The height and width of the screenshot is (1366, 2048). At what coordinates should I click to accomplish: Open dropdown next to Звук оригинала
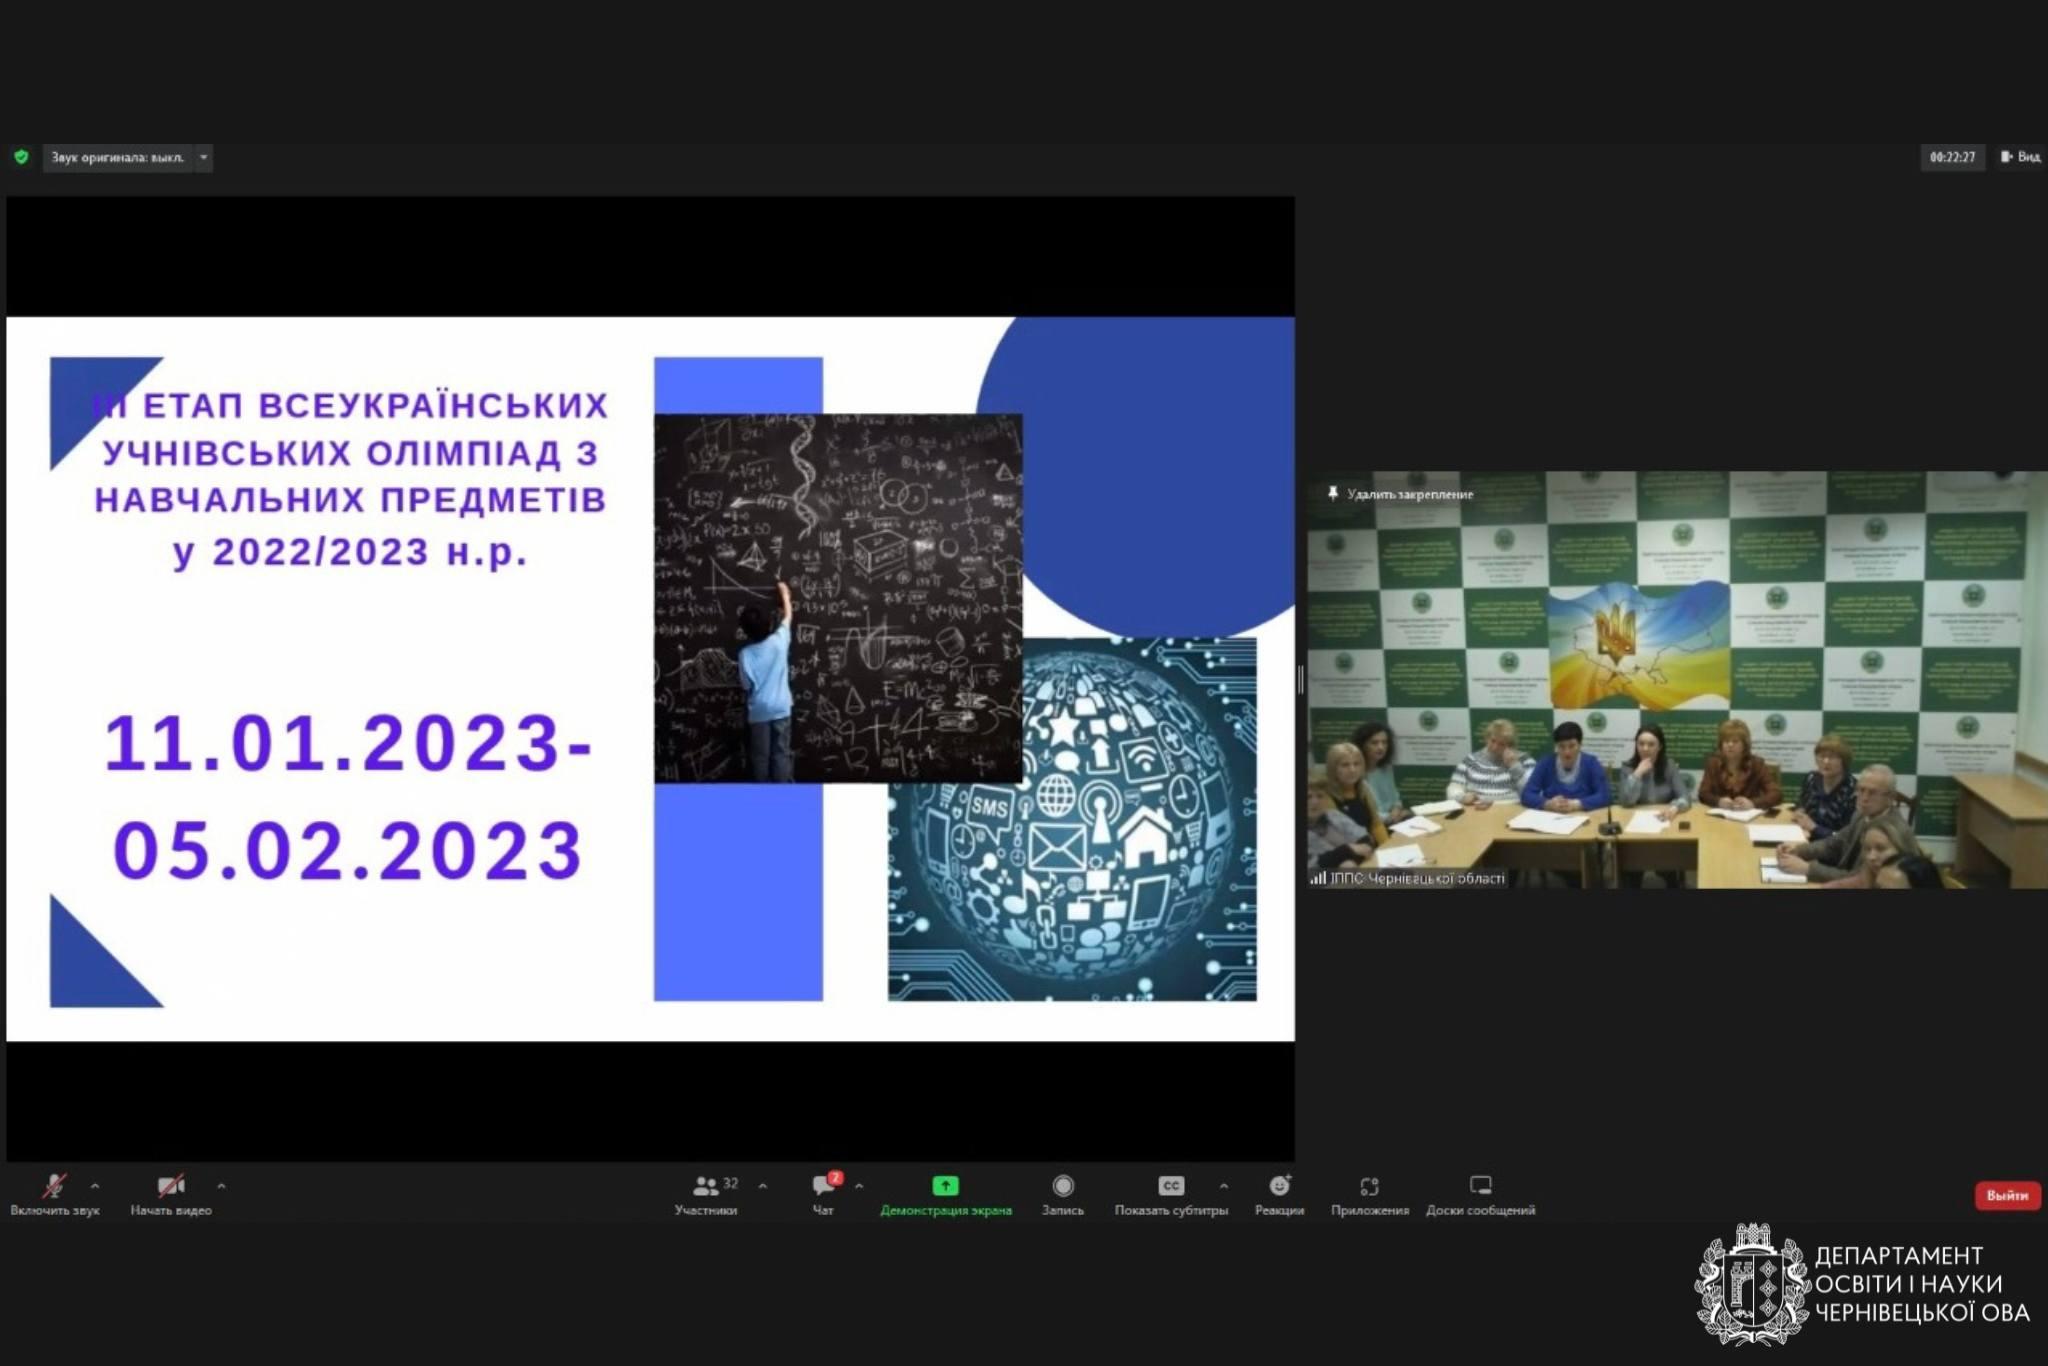coord(204,157)
